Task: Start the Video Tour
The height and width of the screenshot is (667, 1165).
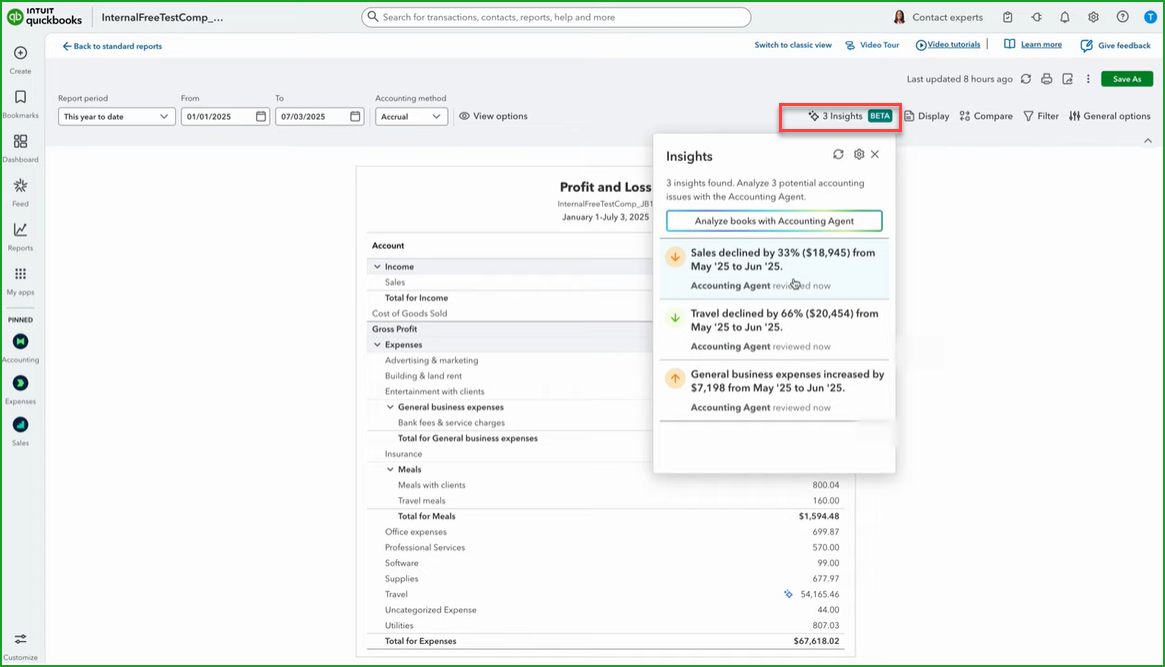Action: click(x=872, y=45)
